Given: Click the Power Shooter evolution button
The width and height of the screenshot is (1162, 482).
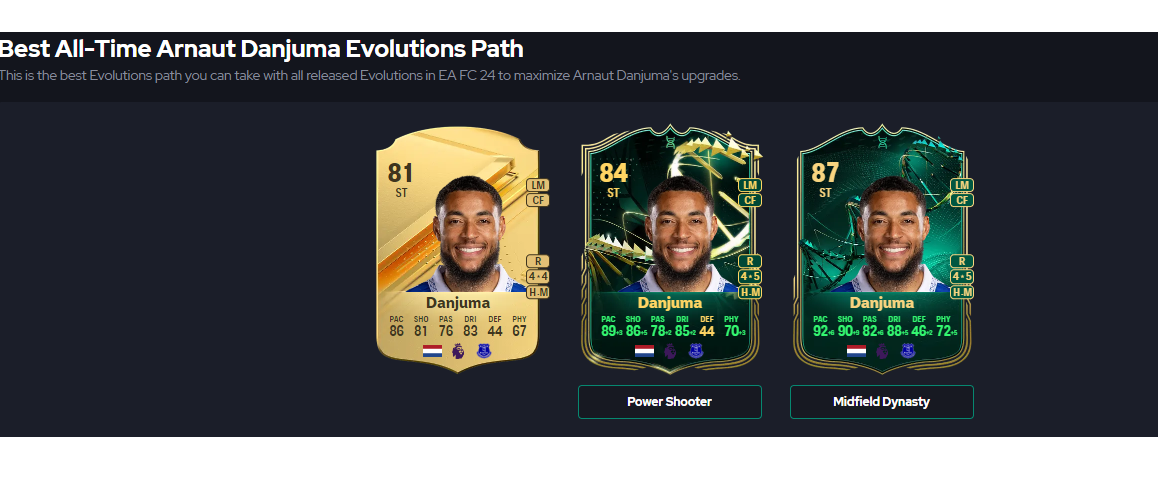Looking at the screenshot, I should 669,402.
